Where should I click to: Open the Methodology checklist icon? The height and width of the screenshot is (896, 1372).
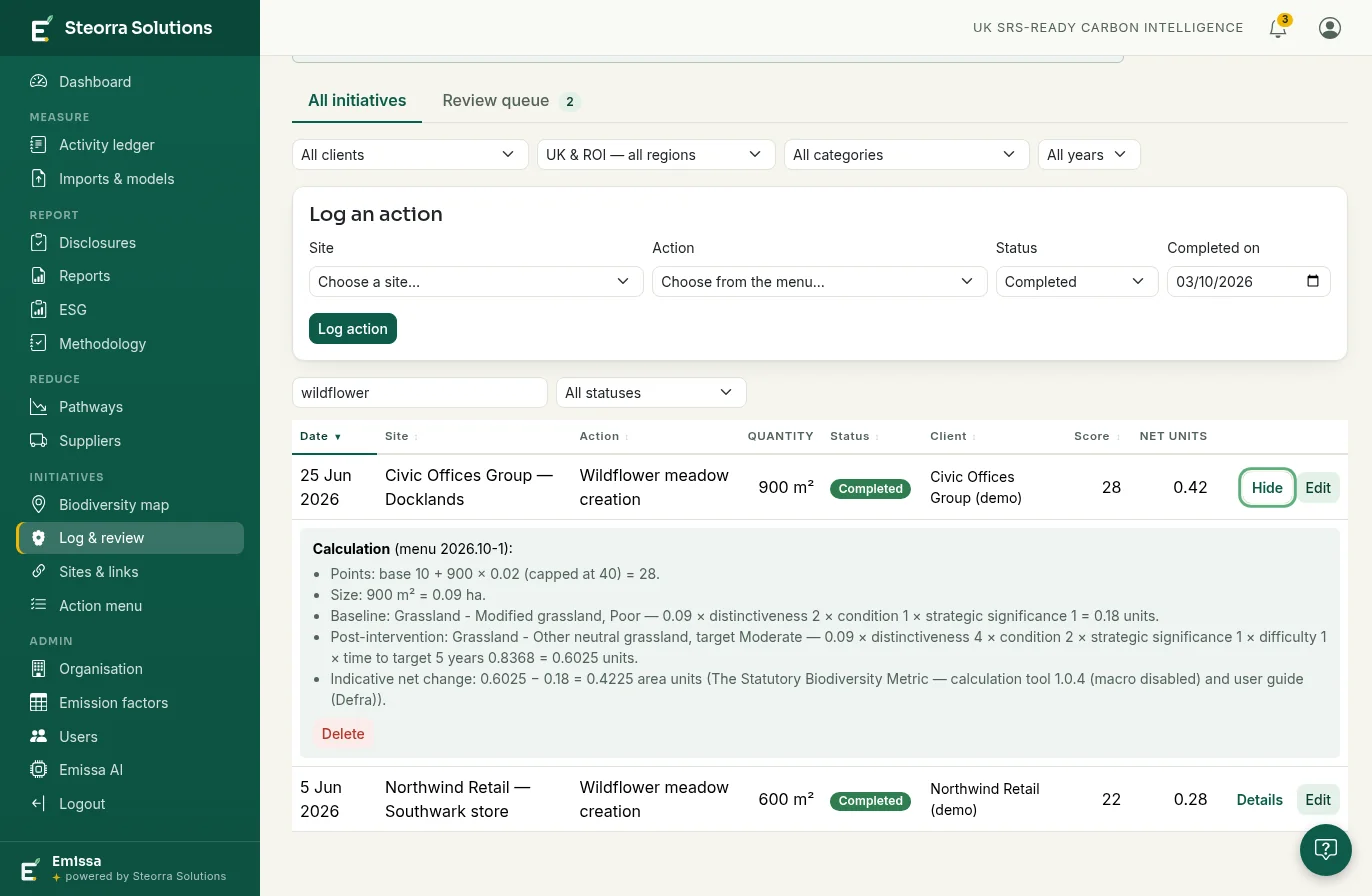pyautogui.click(x=39, y=344)
